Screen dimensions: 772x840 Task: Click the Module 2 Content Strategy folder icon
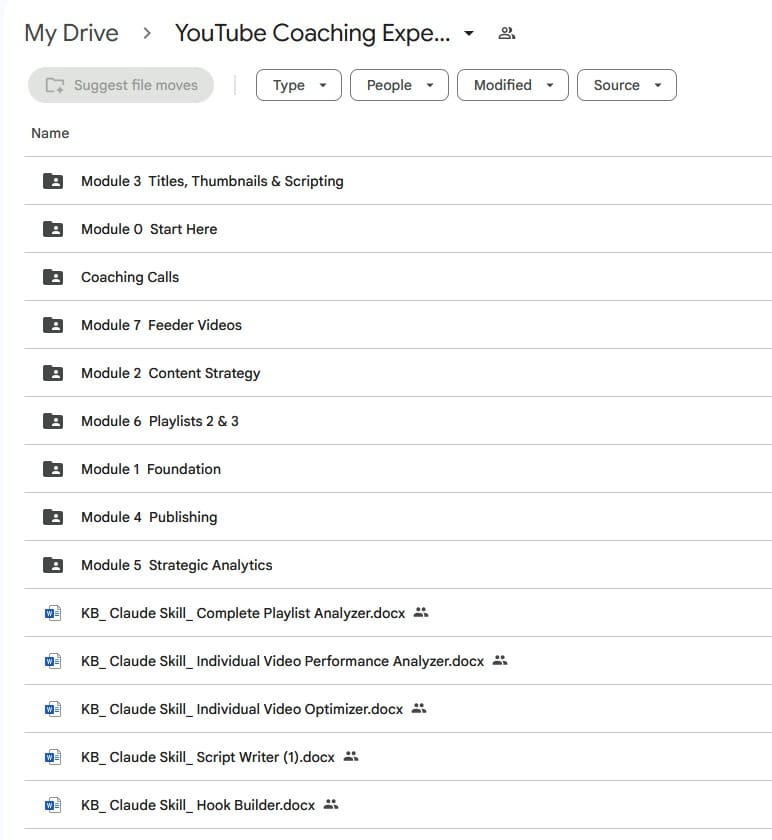(x=53, y=373)
